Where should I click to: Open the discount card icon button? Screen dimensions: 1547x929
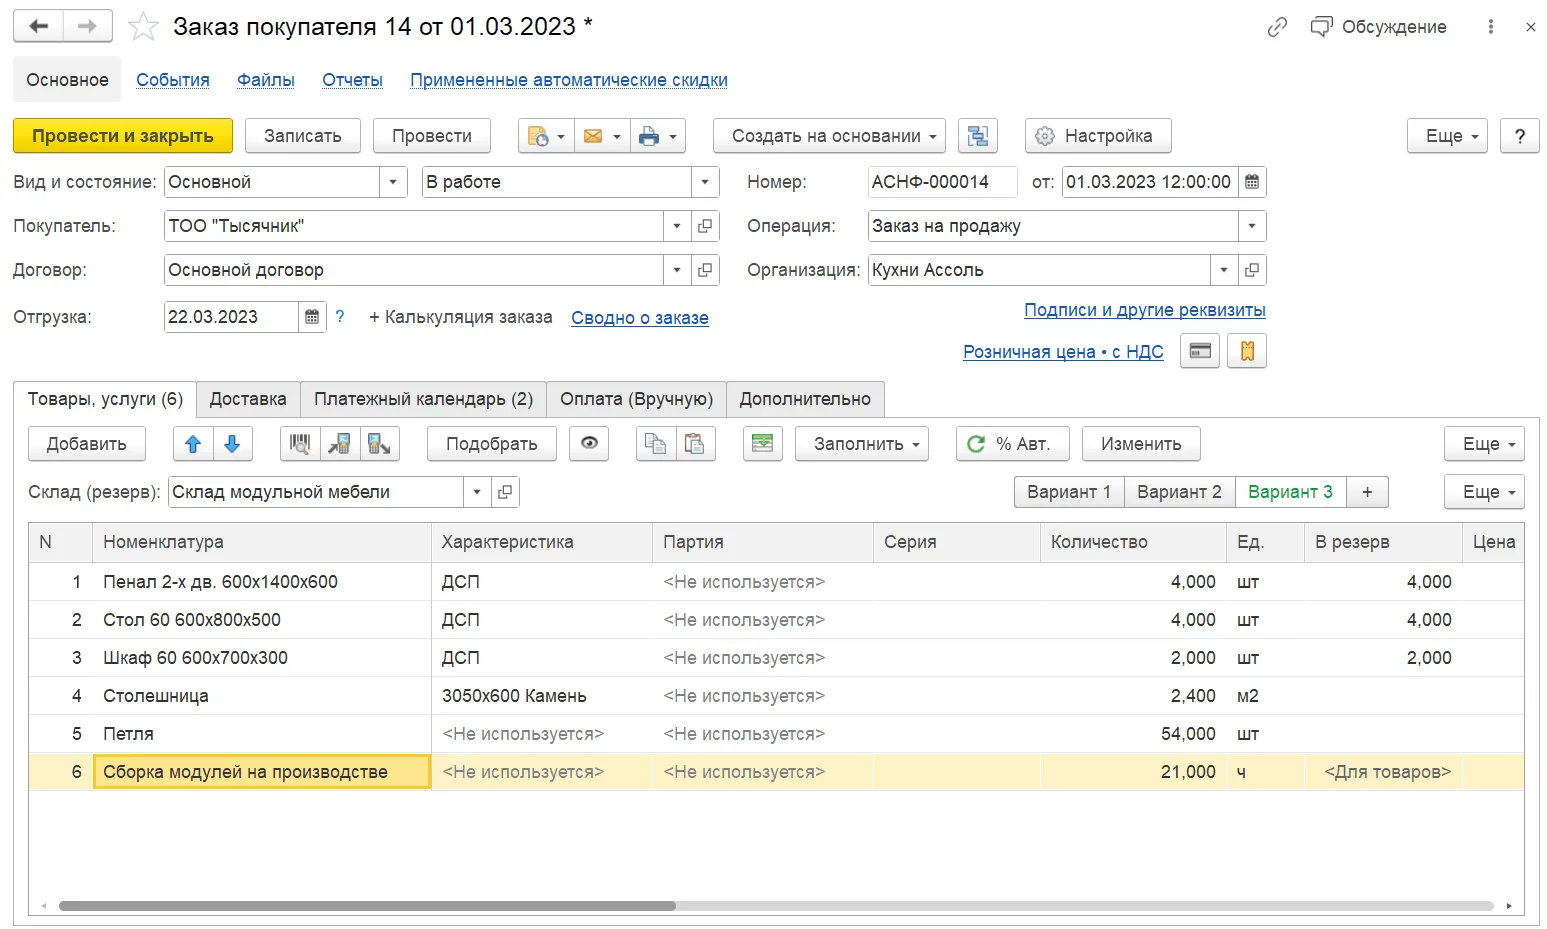coord(1200,351)
